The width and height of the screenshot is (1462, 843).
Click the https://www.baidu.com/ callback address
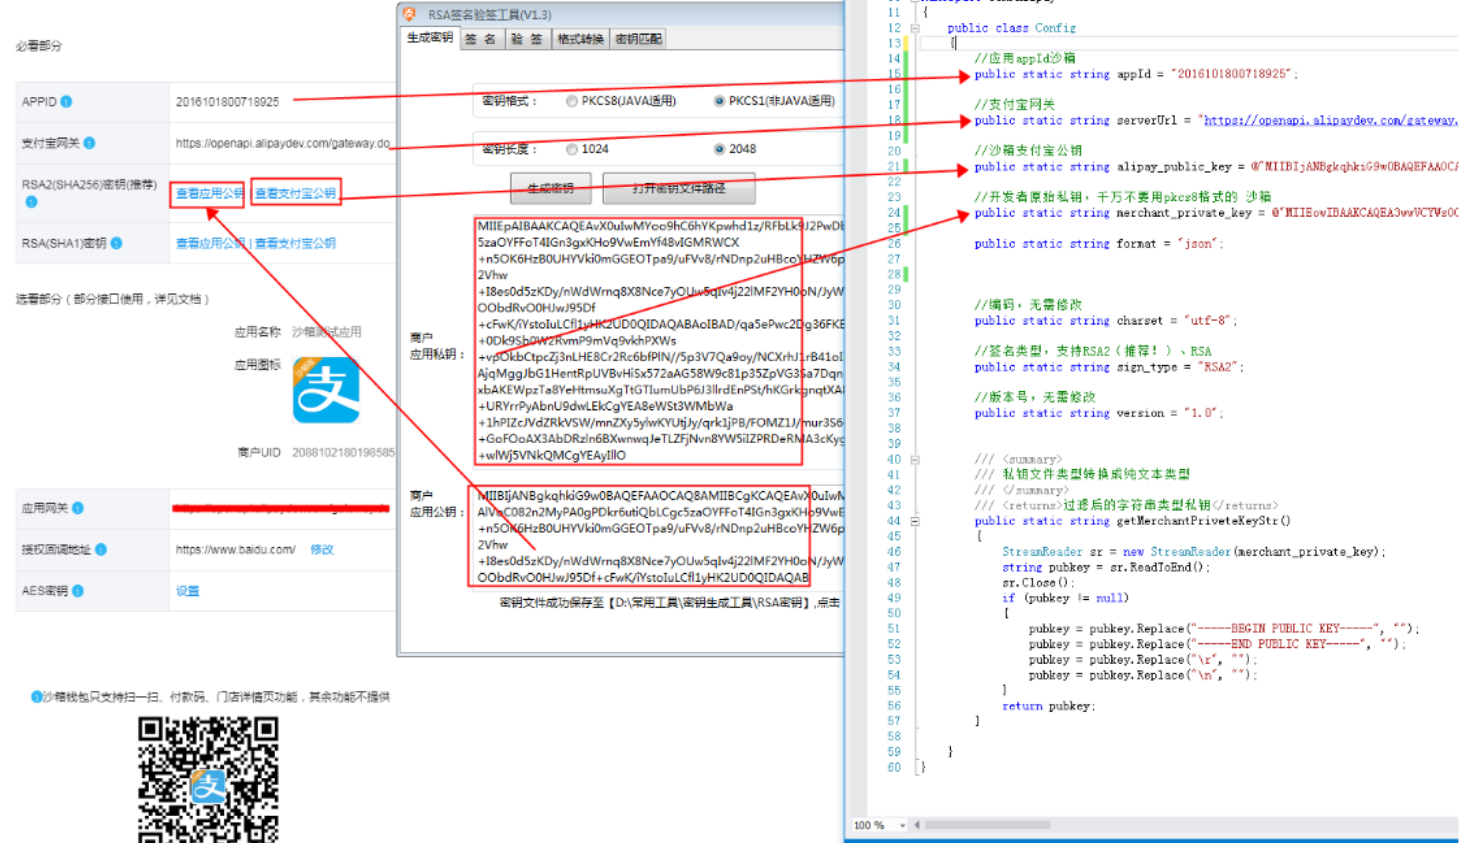click(x=235, y=550)
